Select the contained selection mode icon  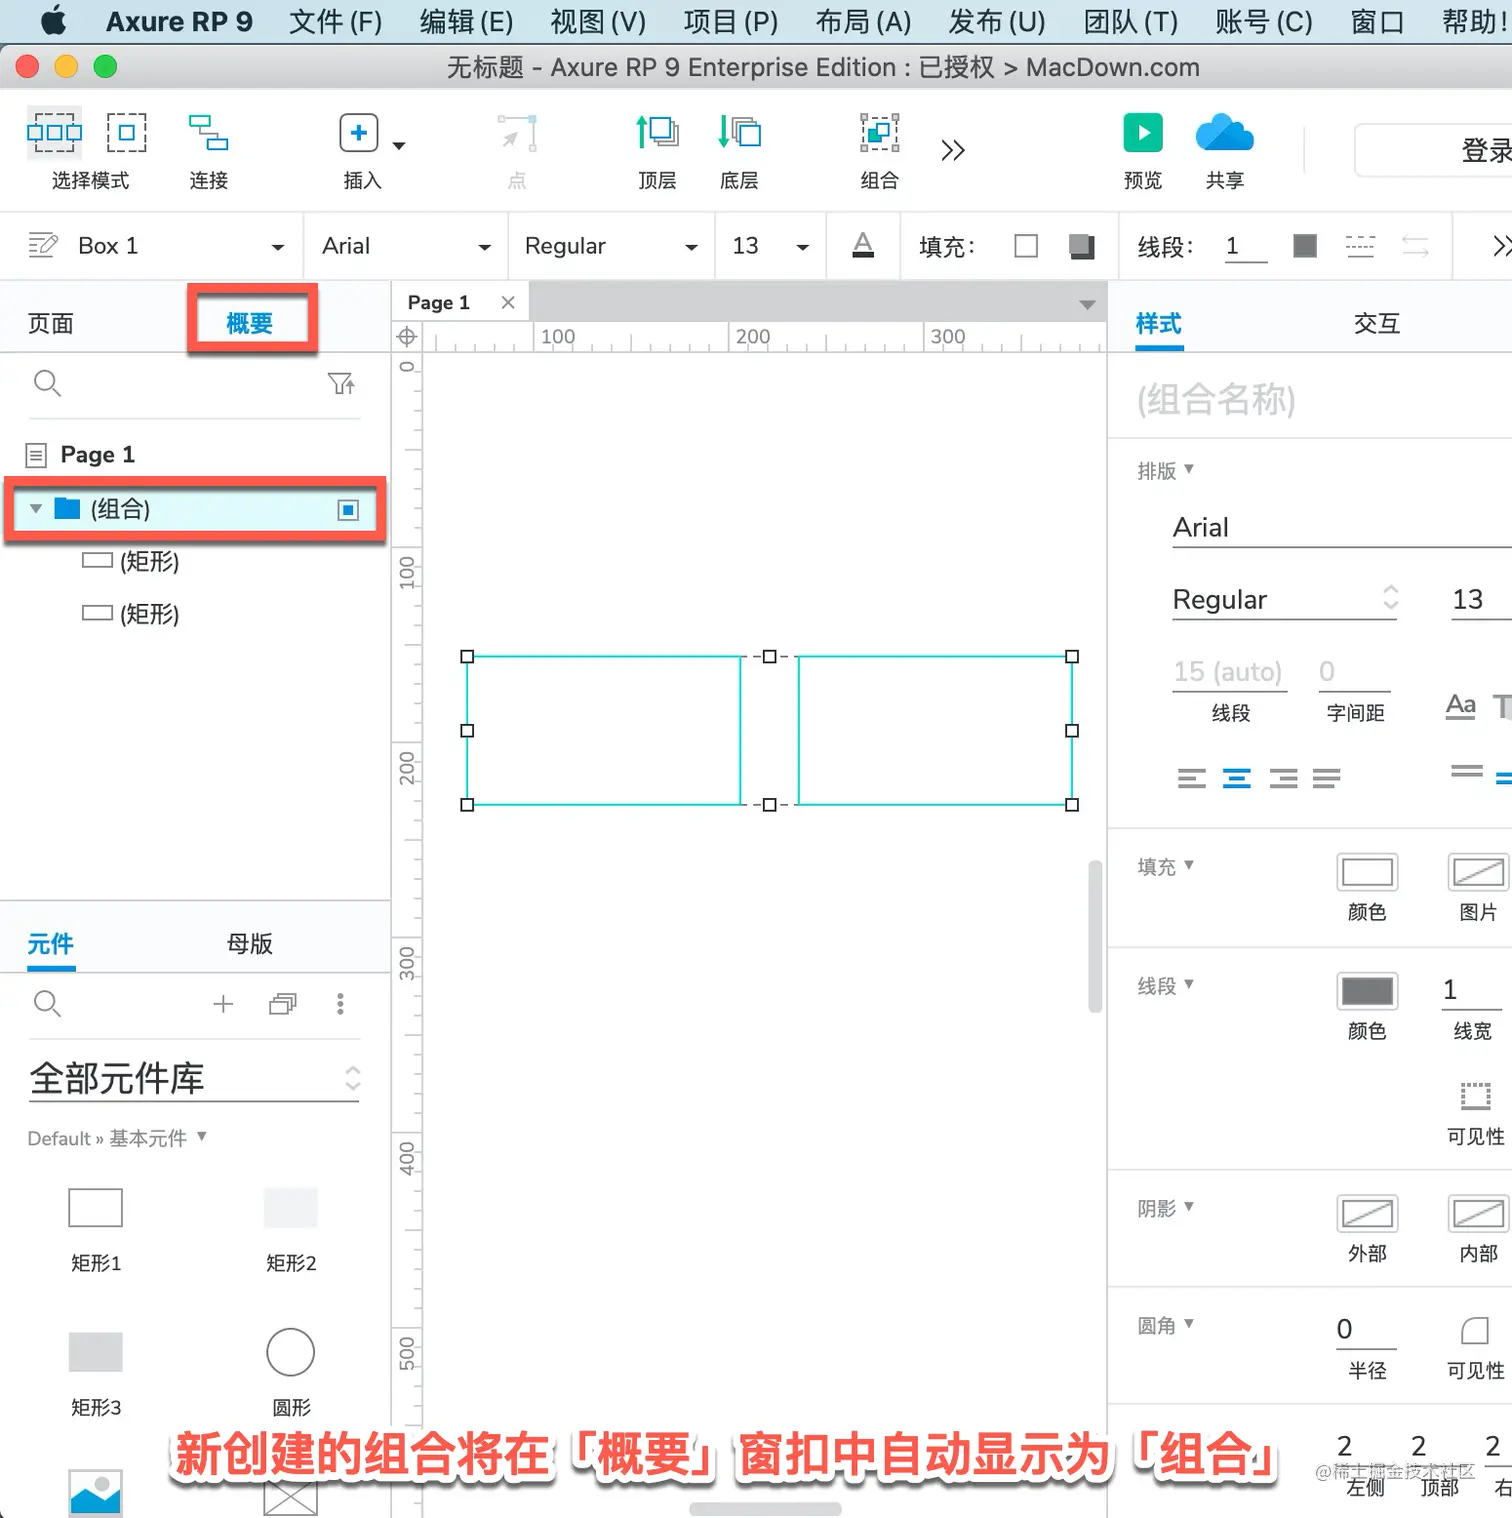(127, 132)
